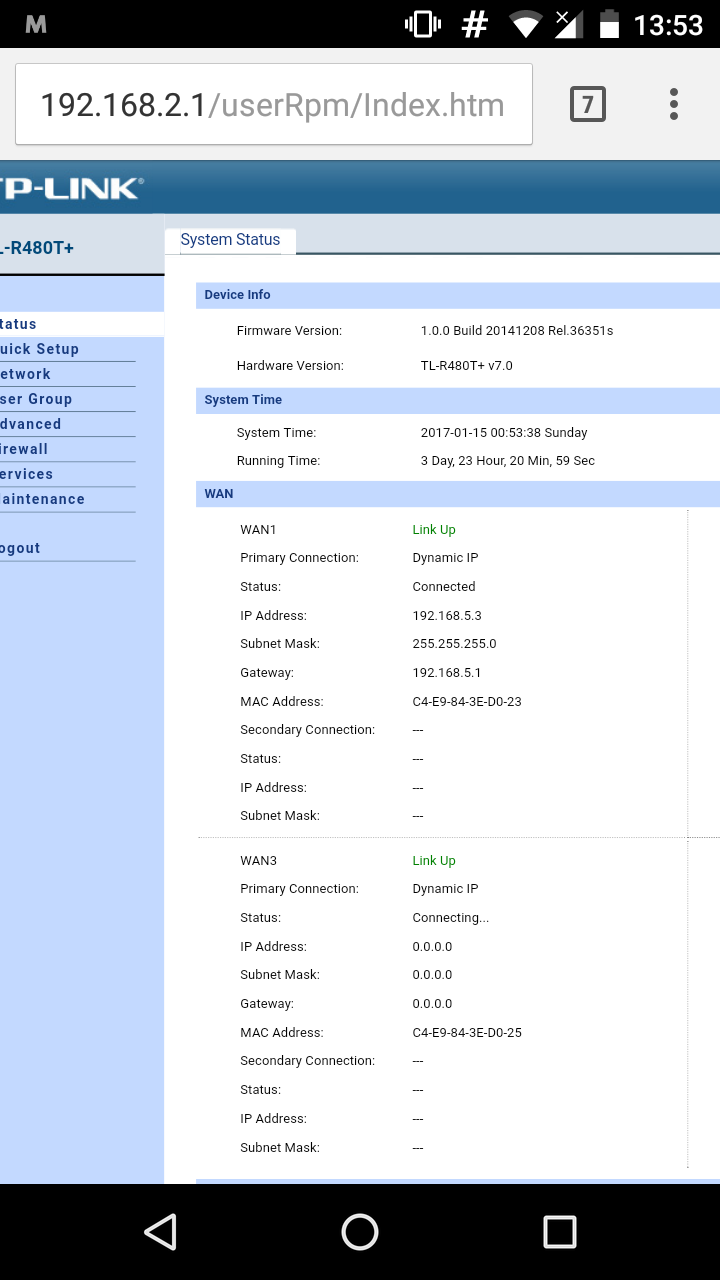Click the Running Time: label
The height and width of the screenshot is (1280, 720).
(278, 461)
